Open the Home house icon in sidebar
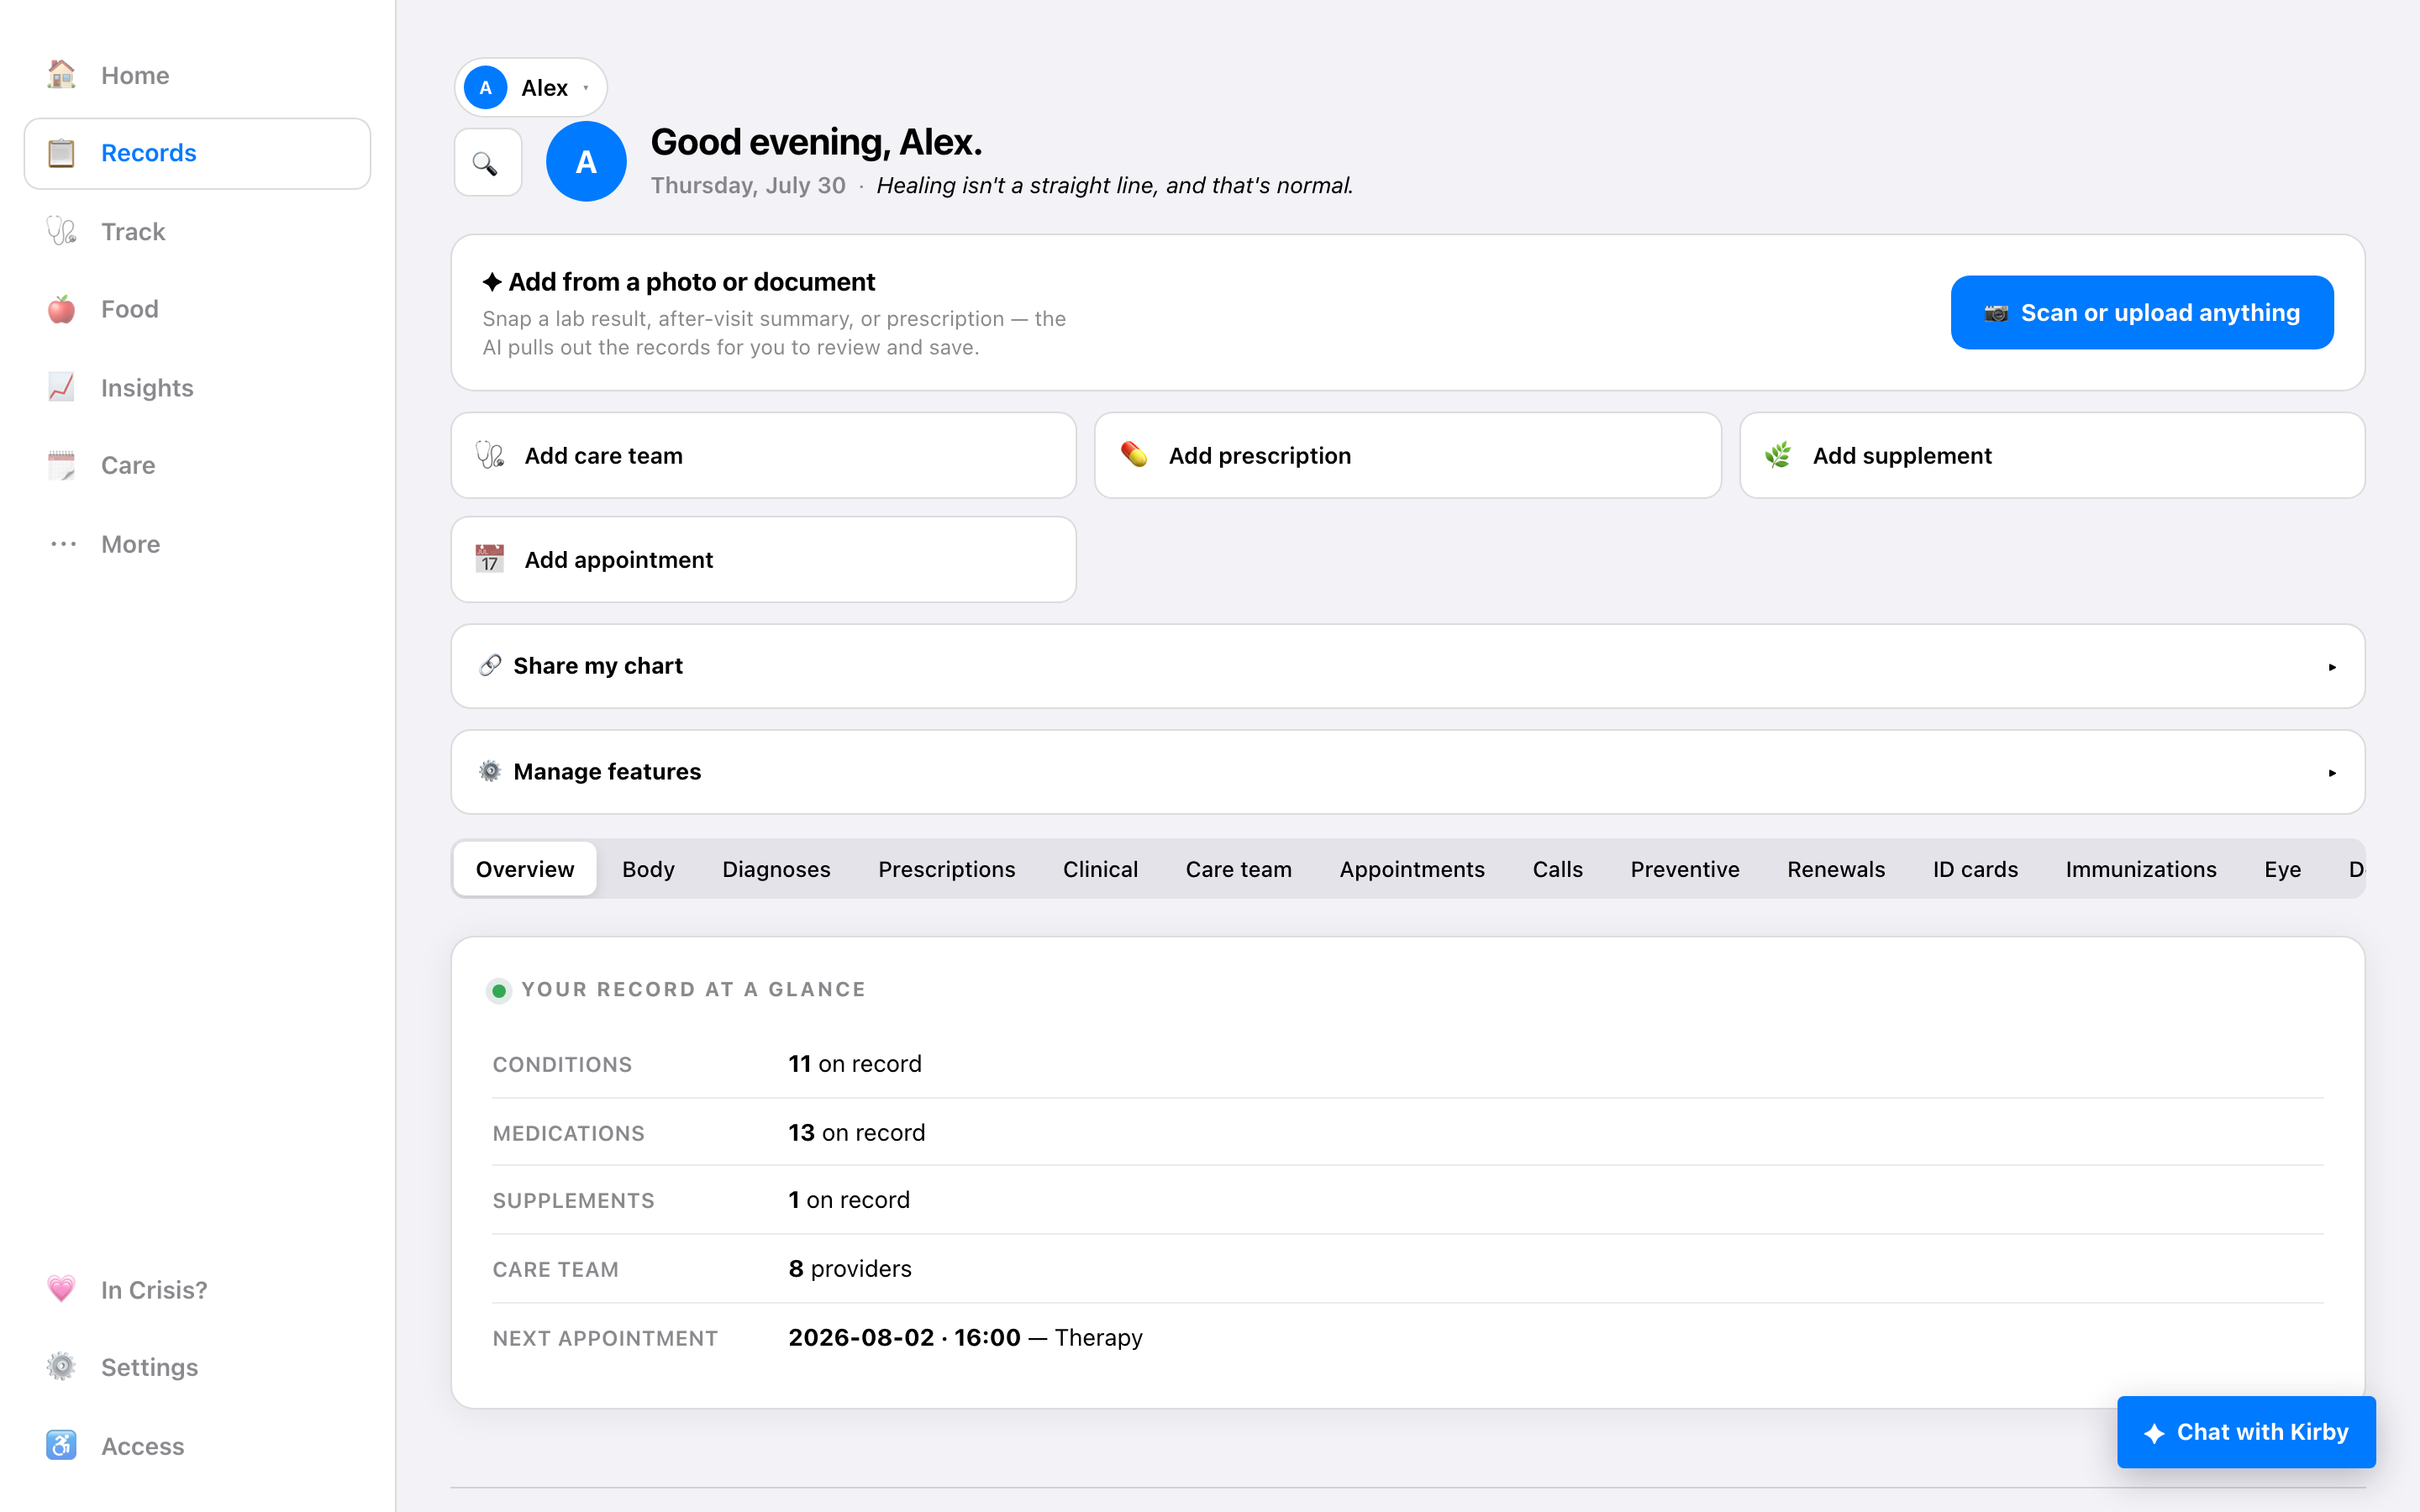2420x1512 pixels. pos(61,75)
